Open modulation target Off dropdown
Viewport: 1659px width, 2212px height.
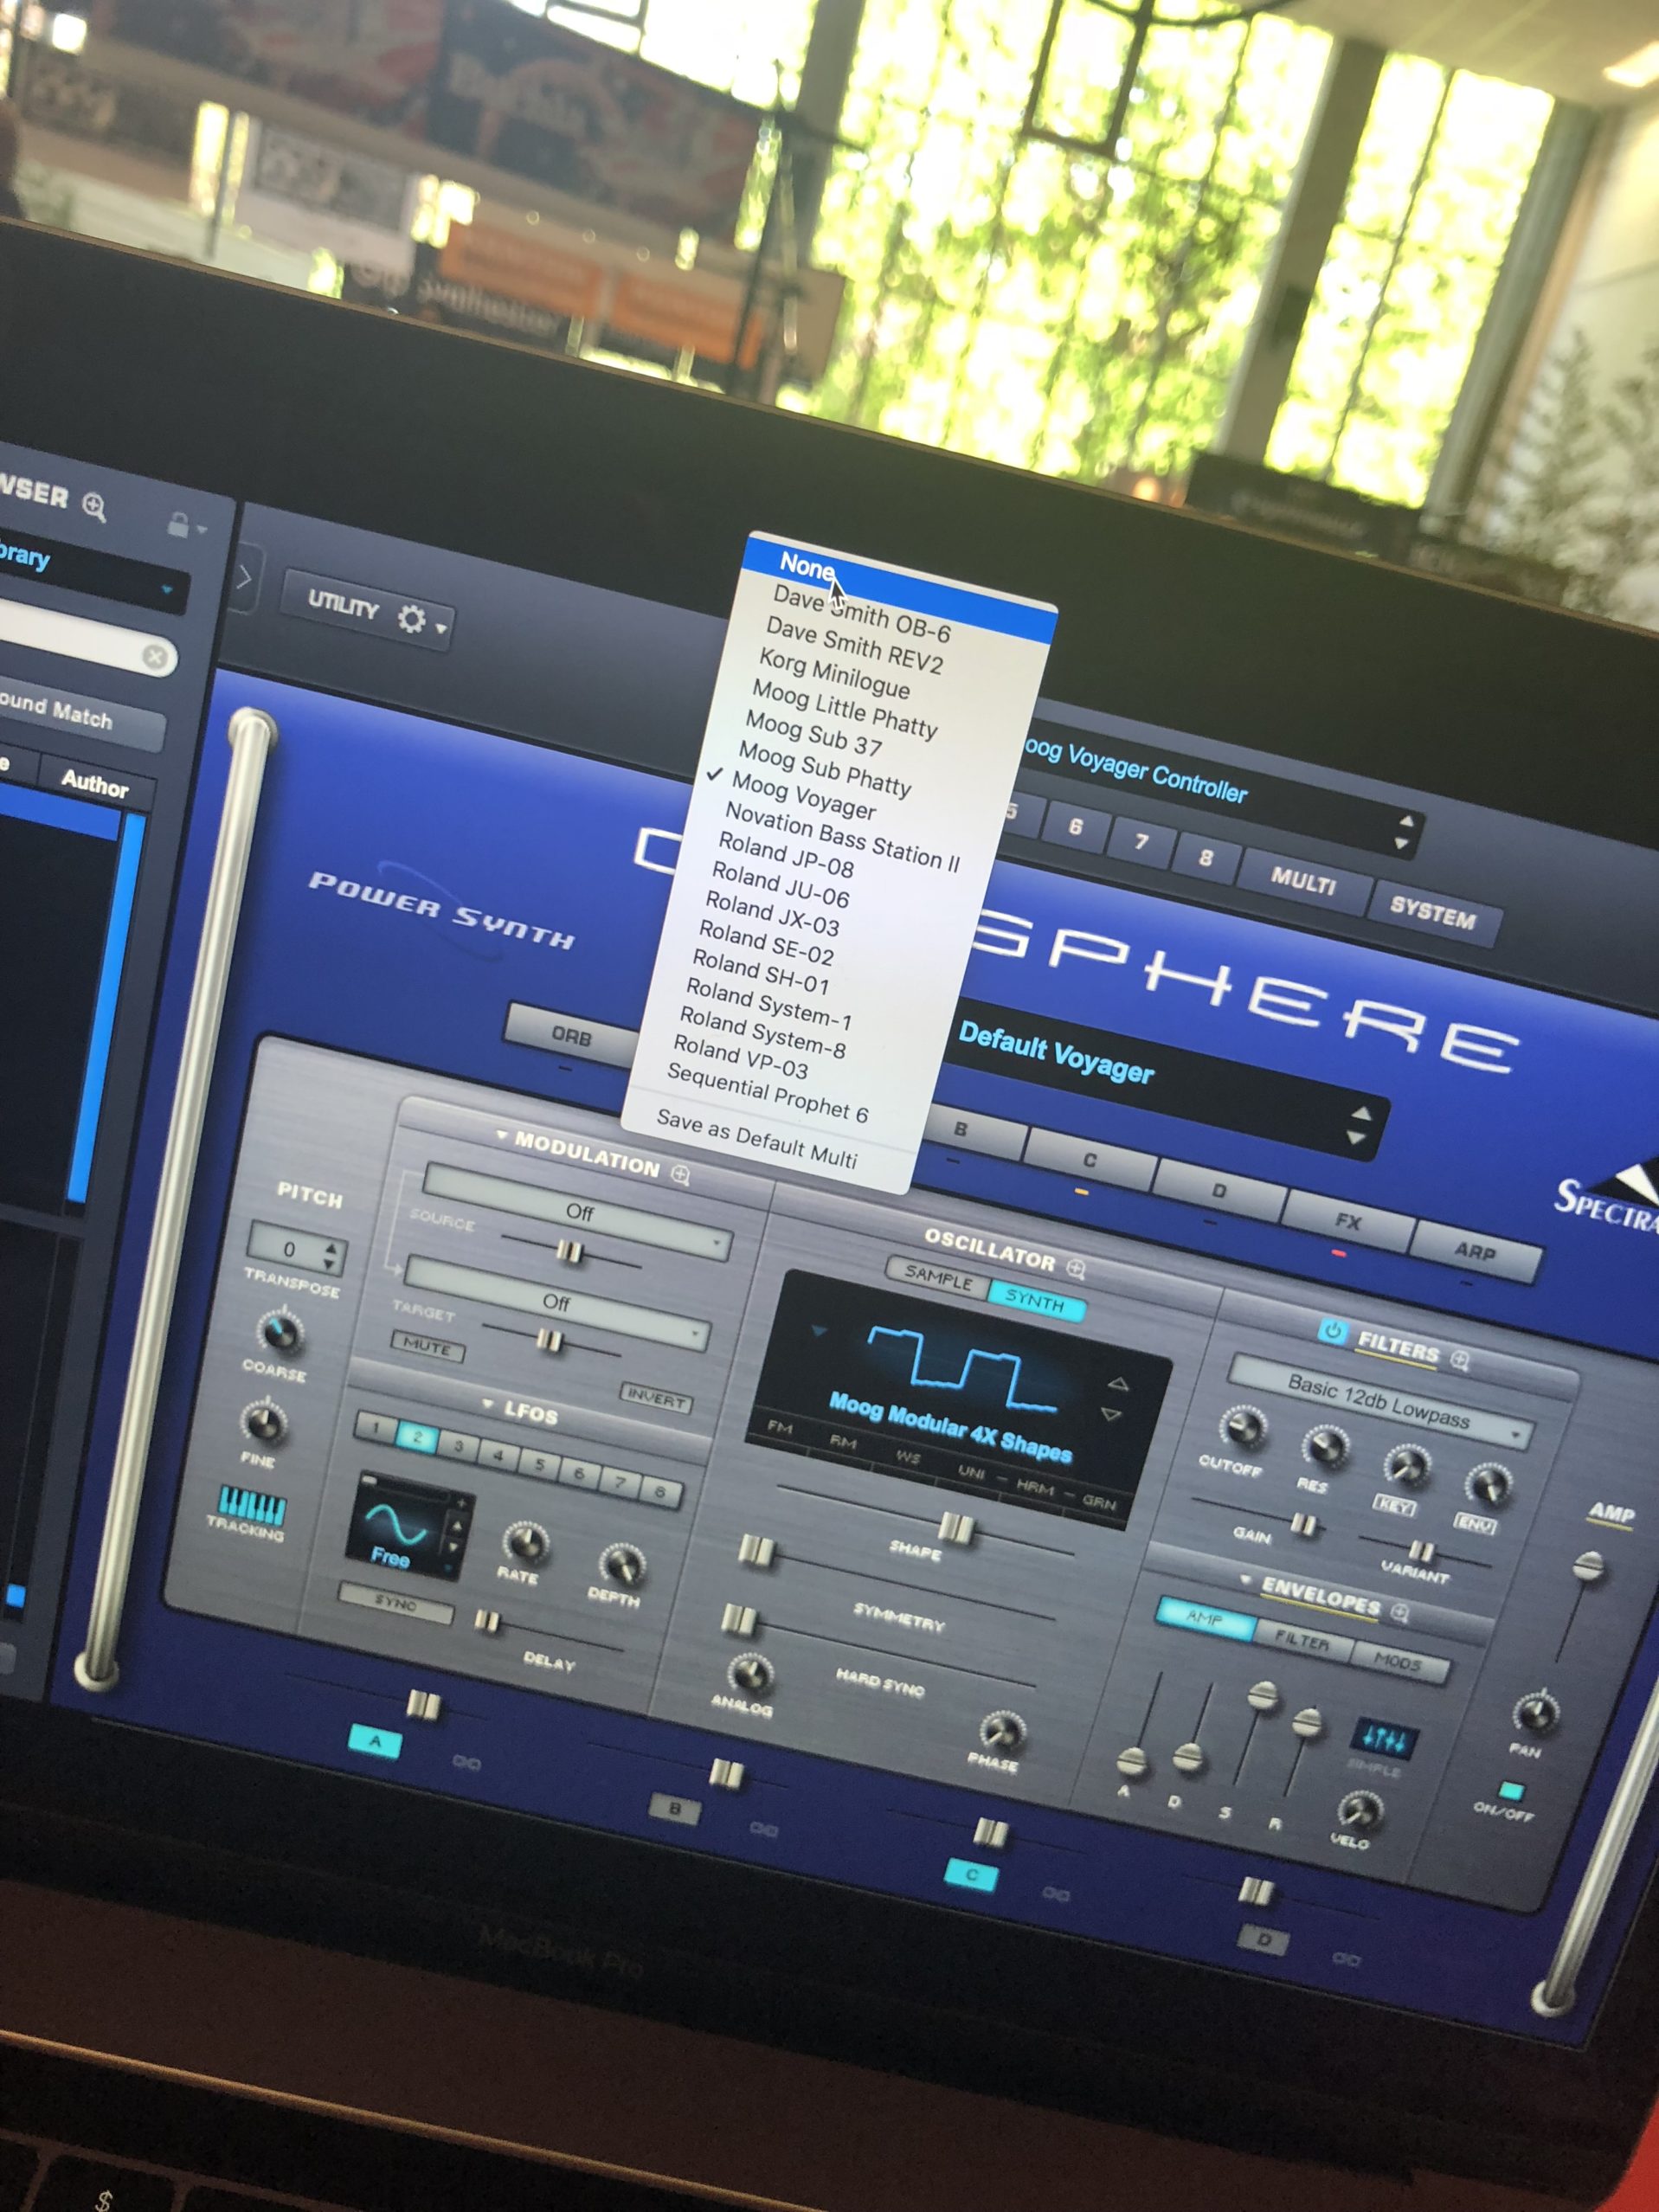tap(556, 1302)
